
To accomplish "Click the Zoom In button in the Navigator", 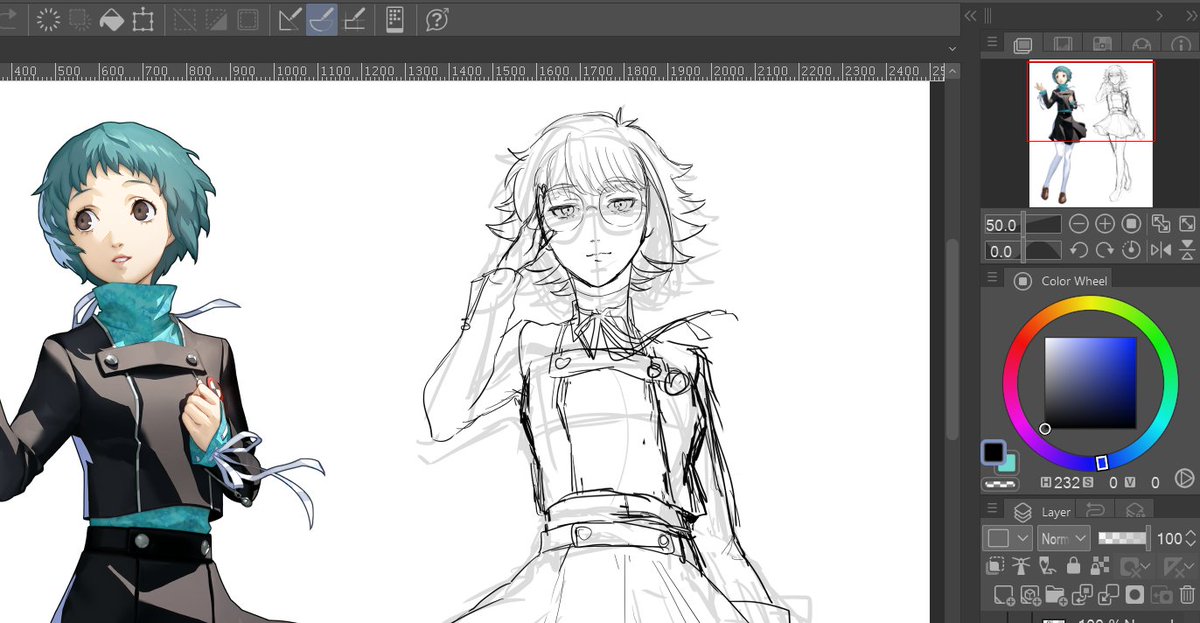I will pyautogui.click(x=1105, y=224).
